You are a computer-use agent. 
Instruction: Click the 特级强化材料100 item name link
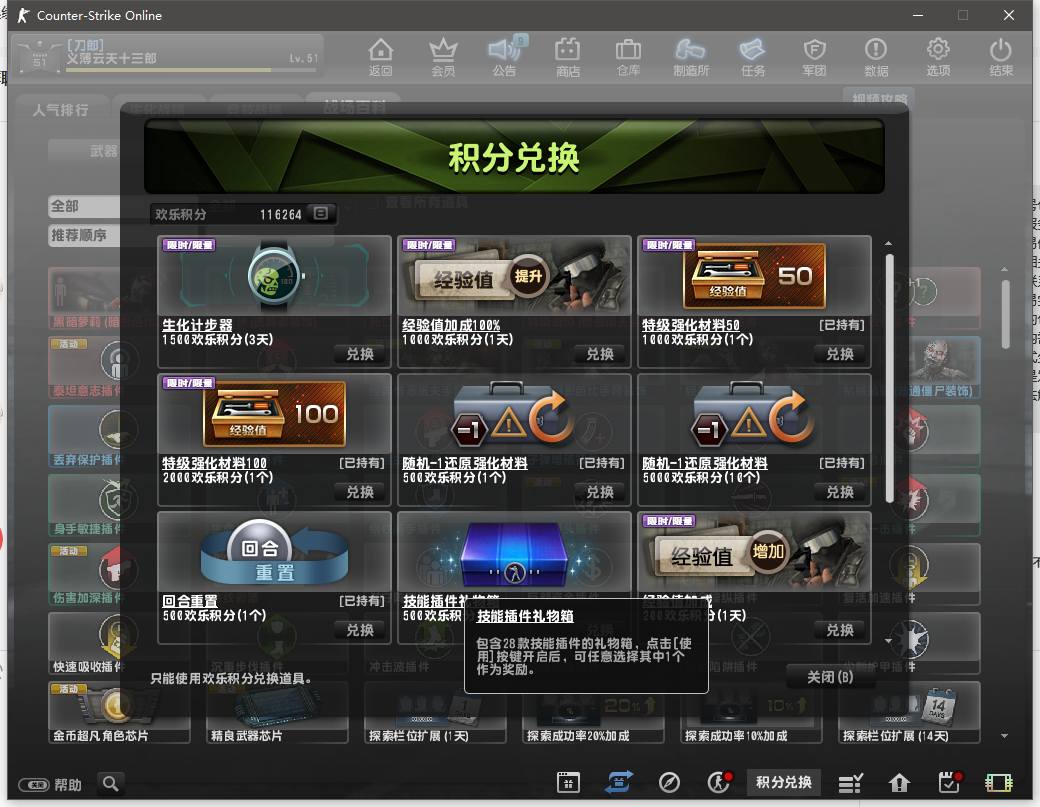click(x=214, y=463)
